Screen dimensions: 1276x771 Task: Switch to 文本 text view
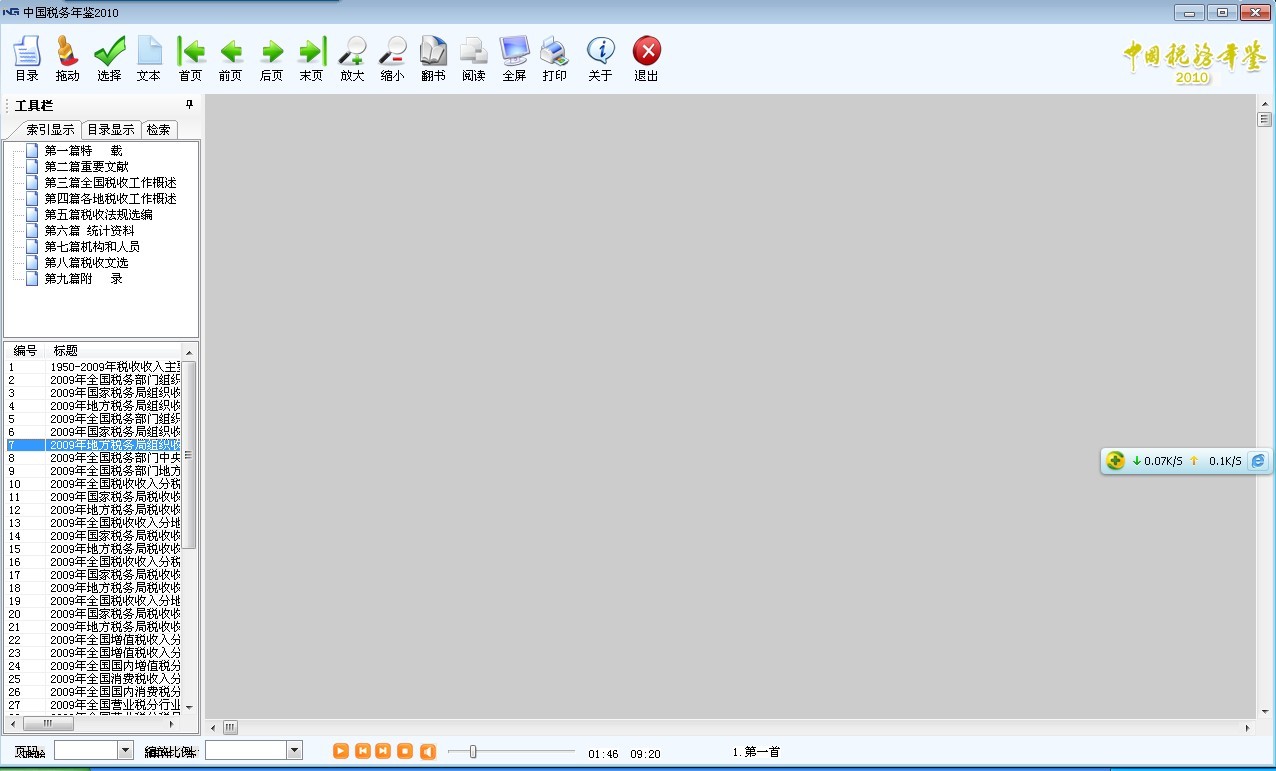tap(149, 59)
